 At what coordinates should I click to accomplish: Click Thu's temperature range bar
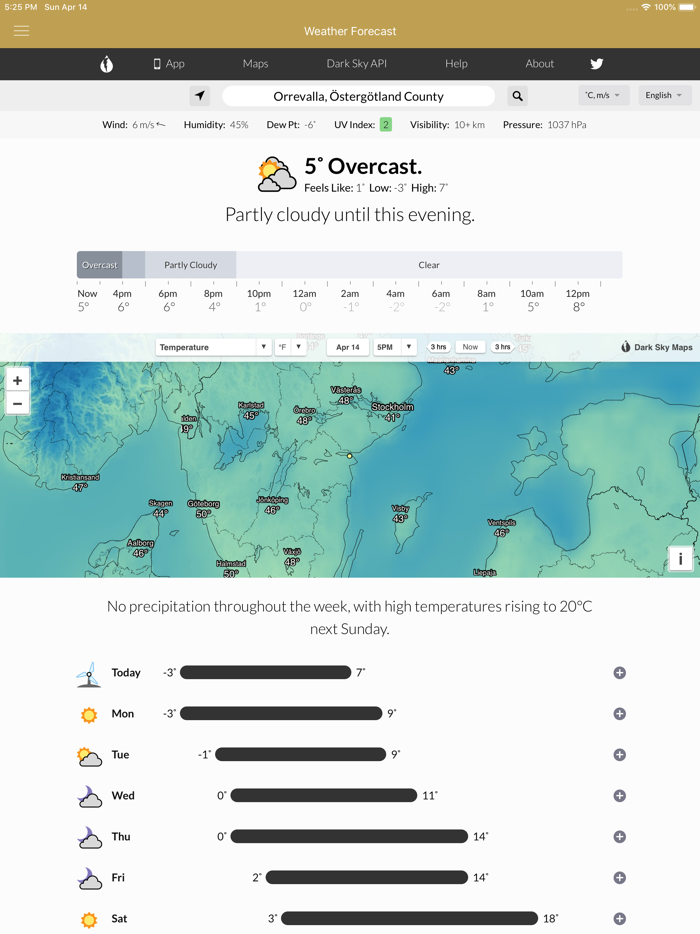349,836
